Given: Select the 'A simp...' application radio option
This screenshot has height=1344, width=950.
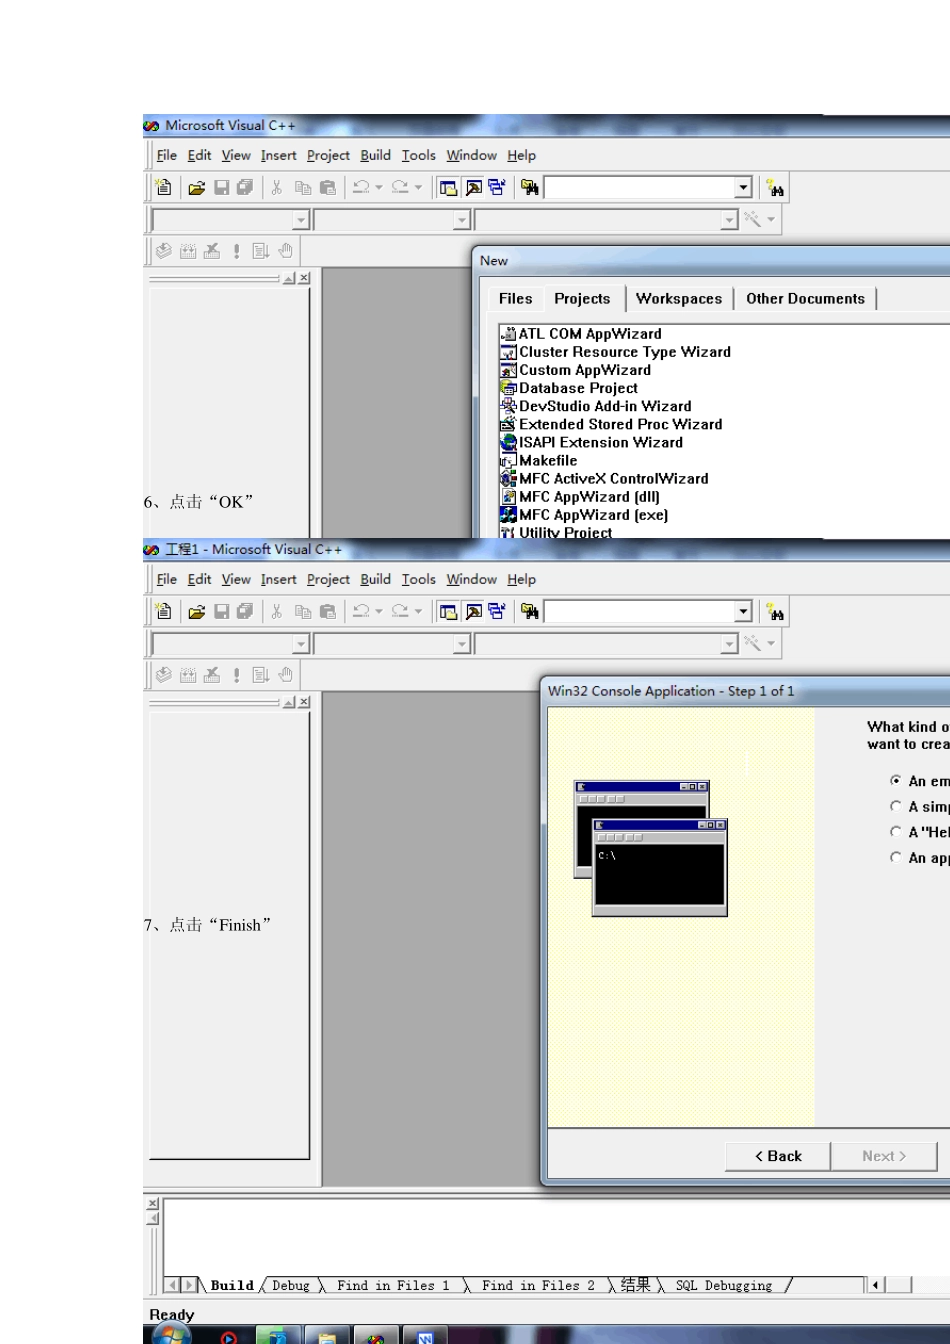Looking at the screenshot, I should point(896,806).
